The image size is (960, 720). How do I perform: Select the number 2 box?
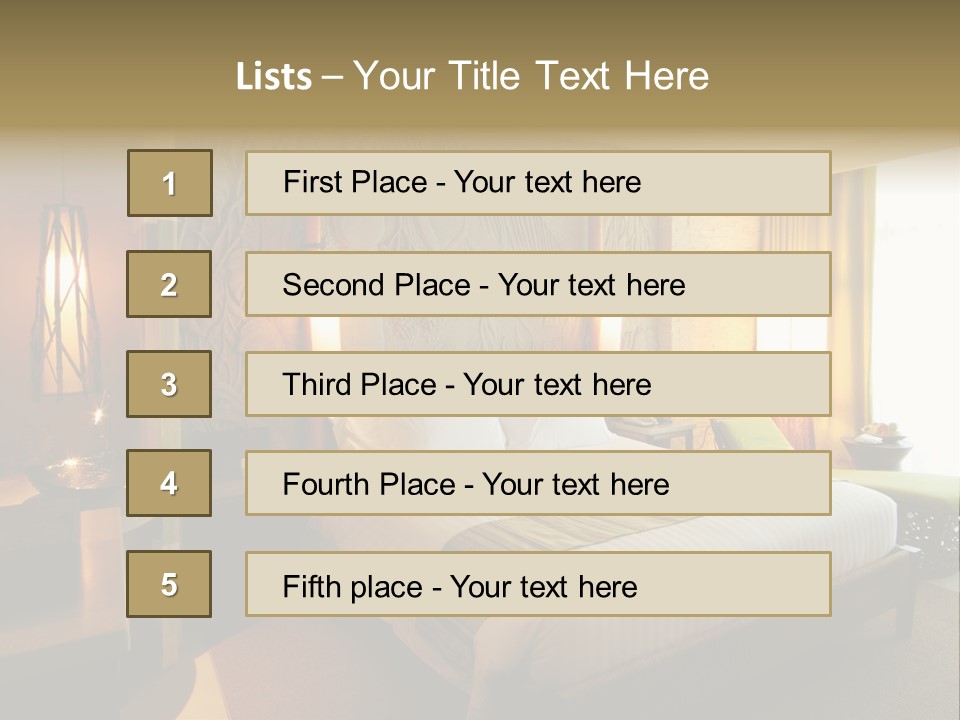169,284
